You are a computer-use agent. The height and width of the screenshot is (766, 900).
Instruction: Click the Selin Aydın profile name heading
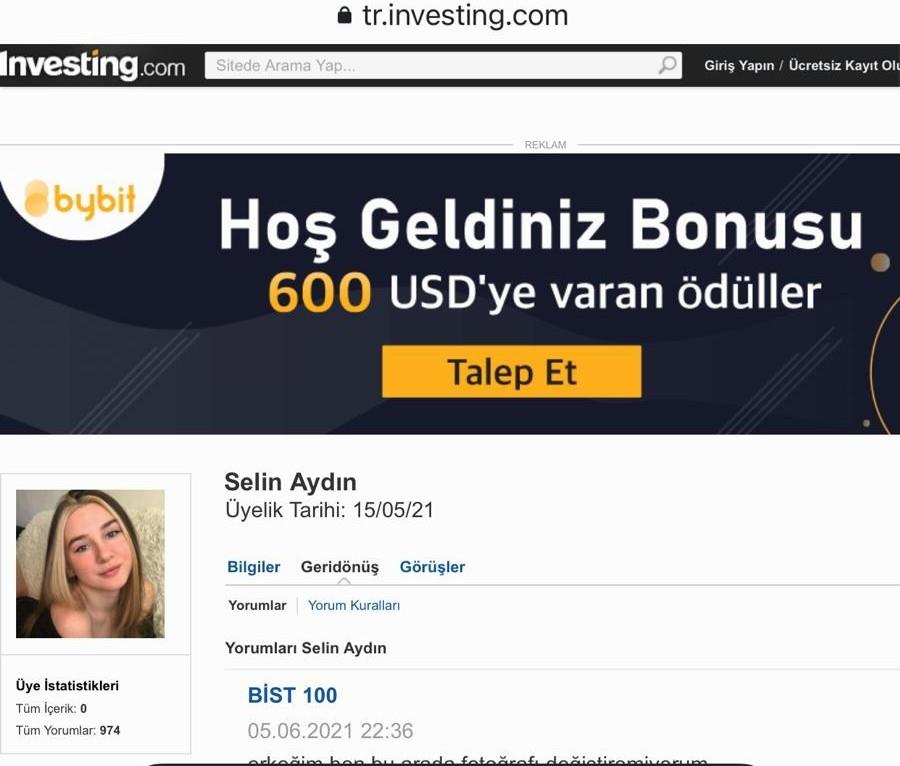[290, 482]
